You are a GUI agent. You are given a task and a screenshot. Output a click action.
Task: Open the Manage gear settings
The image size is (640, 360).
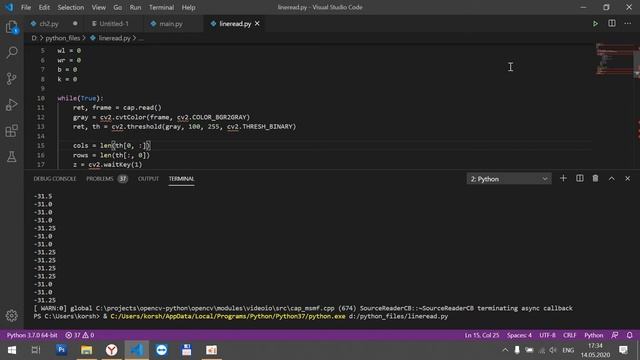12,315
